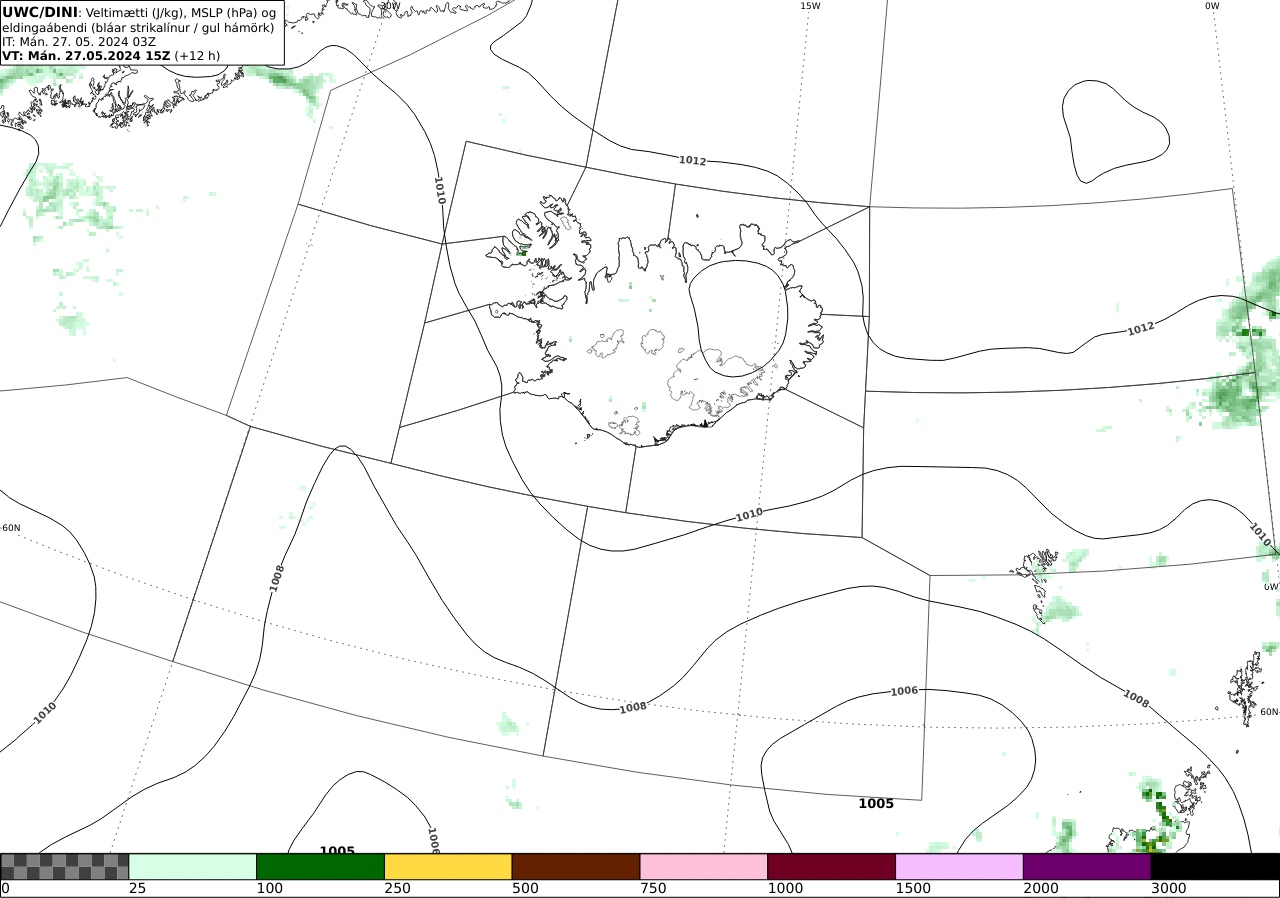Click the gray checkered 0–25 legend swatch

click(x=65, y=866)
